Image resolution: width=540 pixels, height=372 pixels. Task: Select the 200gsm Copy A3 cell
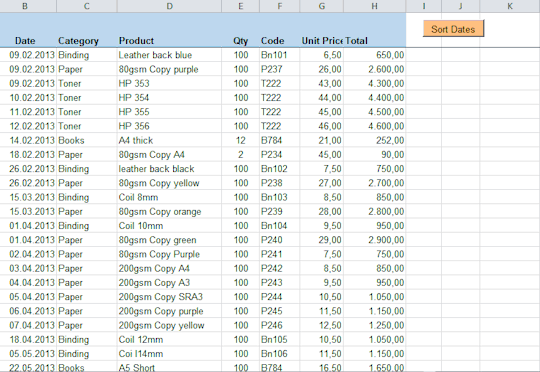tap(169, 283)
